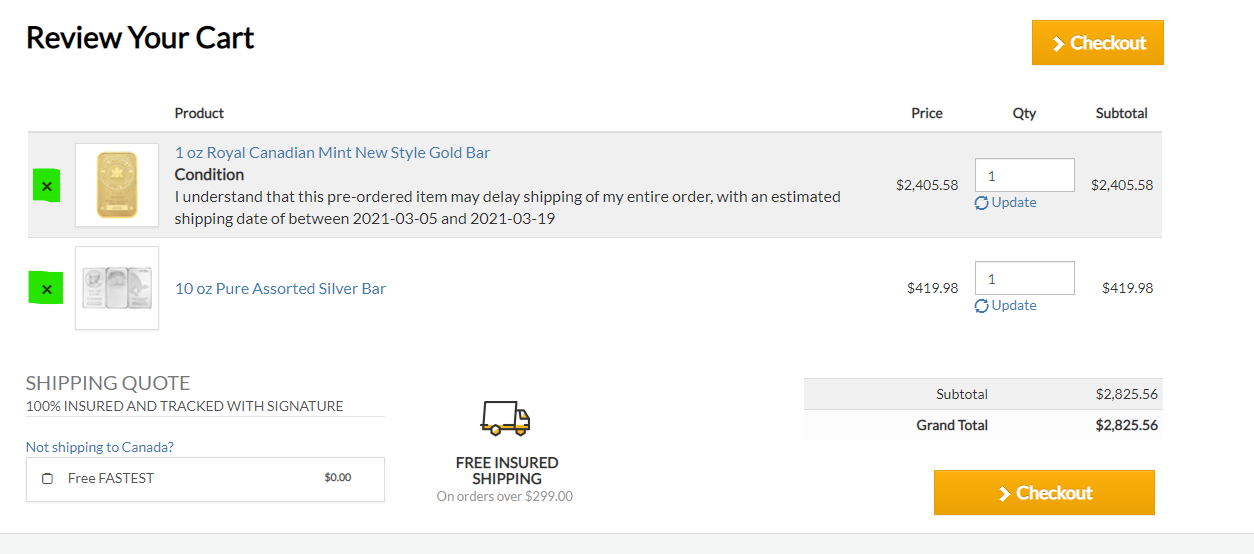This screenshot has width=1254, height=554.
Task: Click the arrow icon on the top Checkout button
Action: coord(1058,44)
